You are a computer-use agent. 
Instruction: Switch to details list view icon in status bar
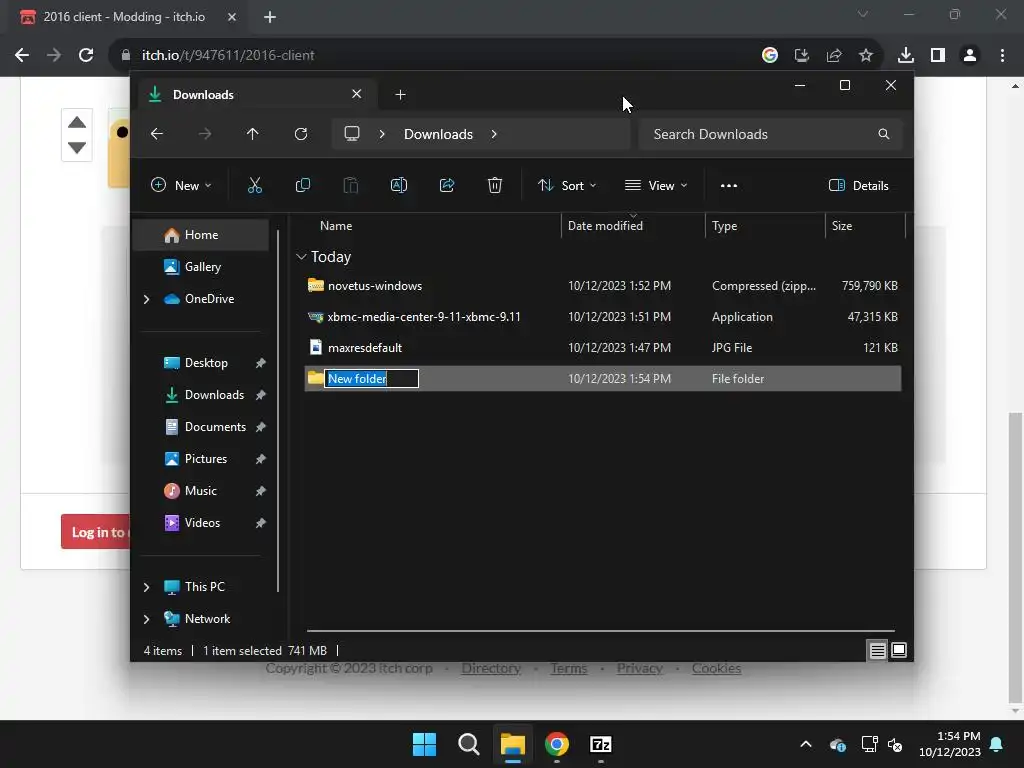[877, 650]
